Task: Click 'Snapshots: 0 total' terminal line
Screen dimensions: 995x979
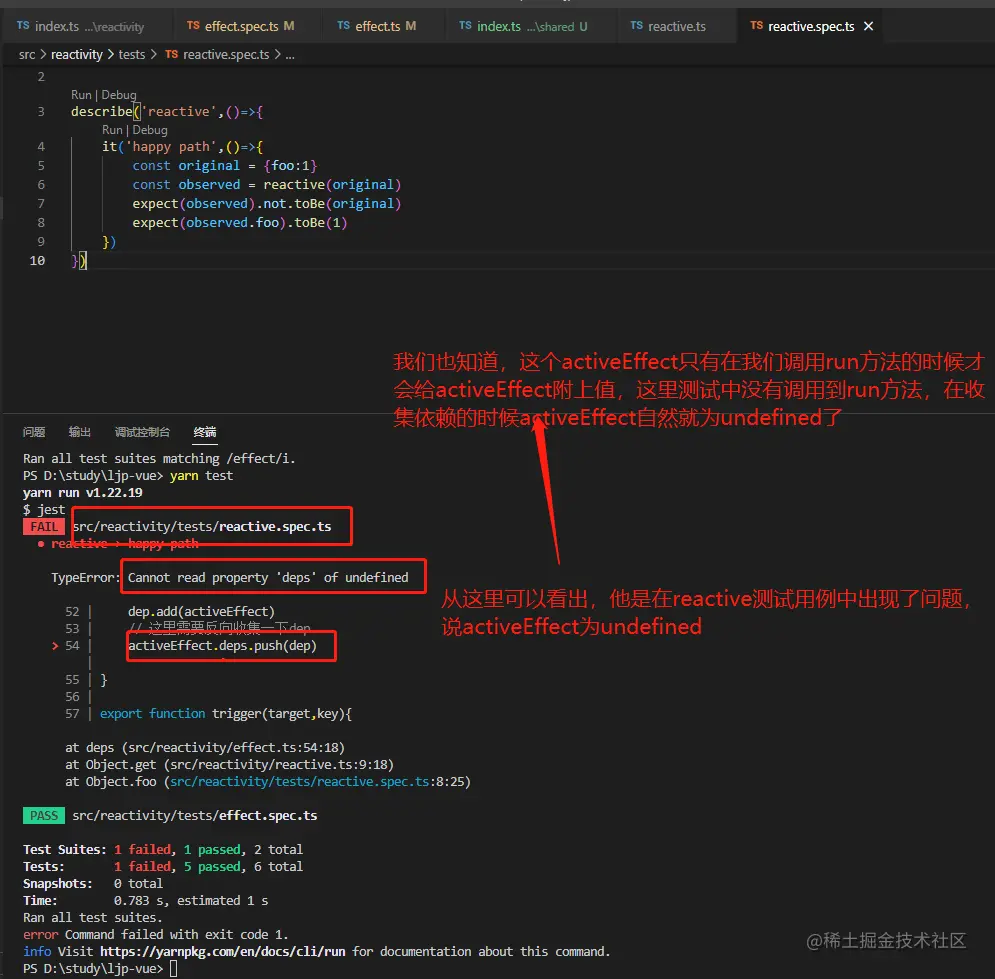Action: tap(93, 884)
